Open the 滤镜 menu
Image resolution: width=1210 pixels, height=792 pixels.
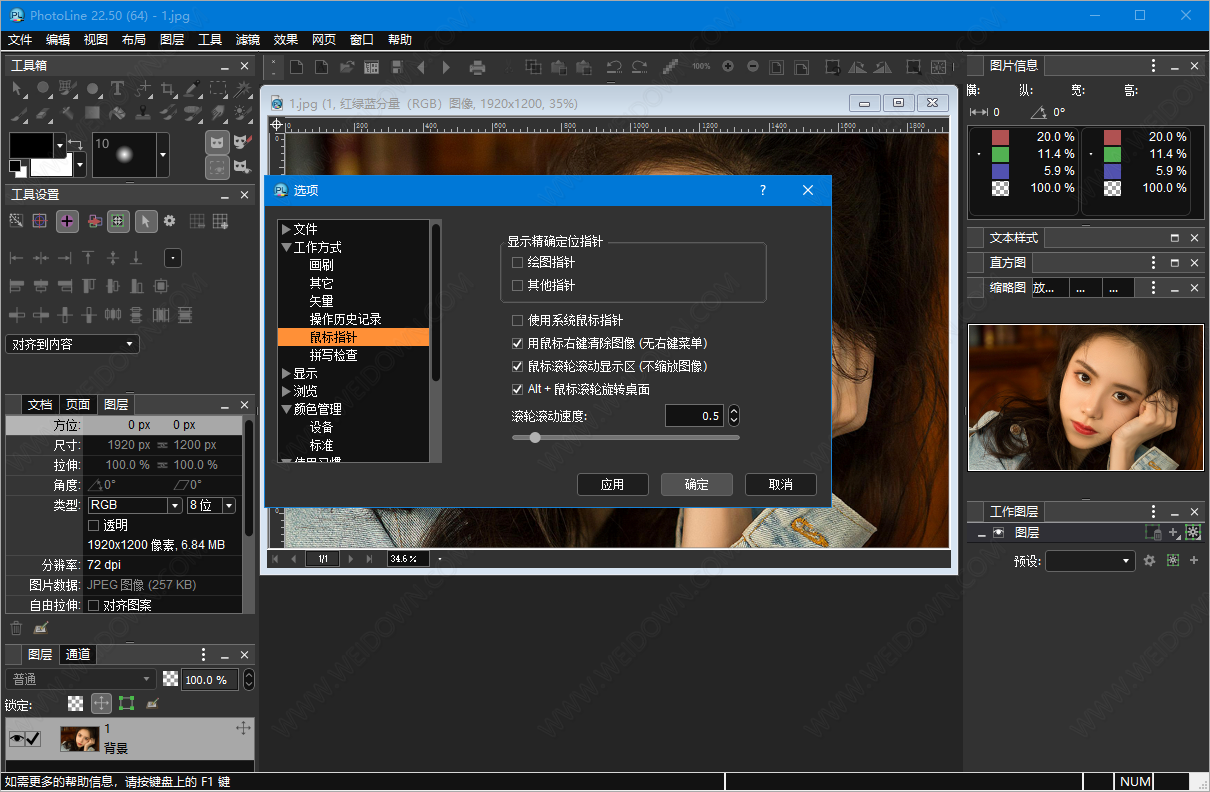tap(247, 40)
